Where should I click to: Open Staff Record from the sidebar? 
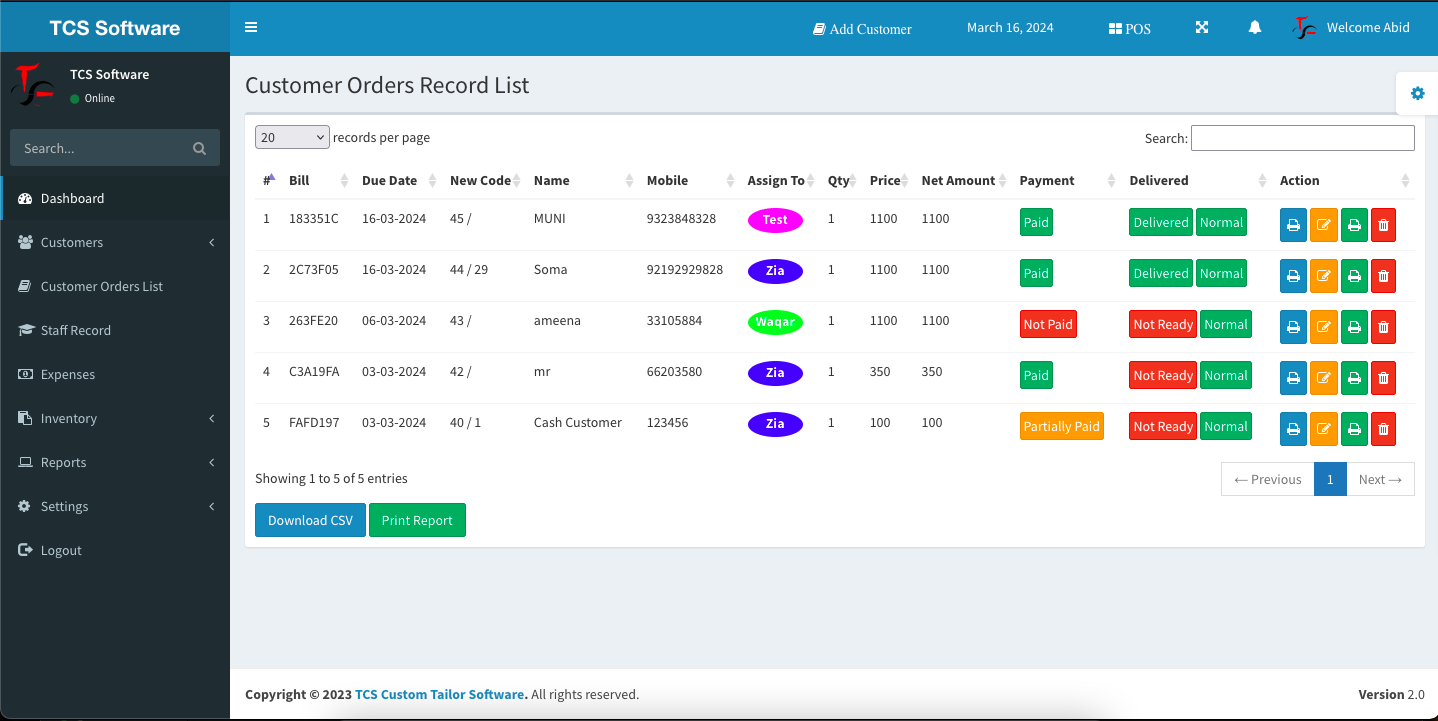point(76,330)
